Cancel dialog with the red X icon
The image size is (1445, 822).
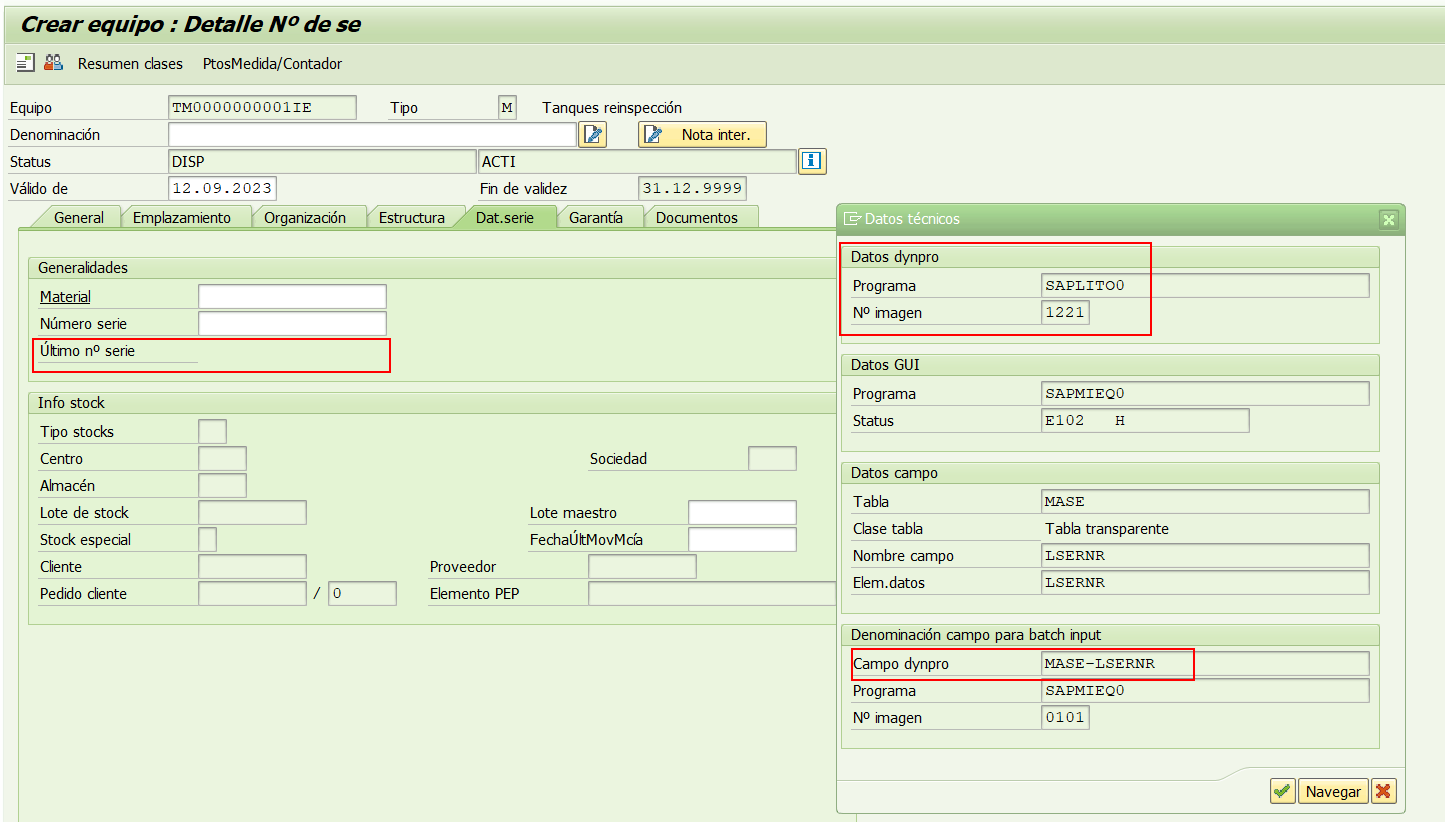coord(1383,791)
